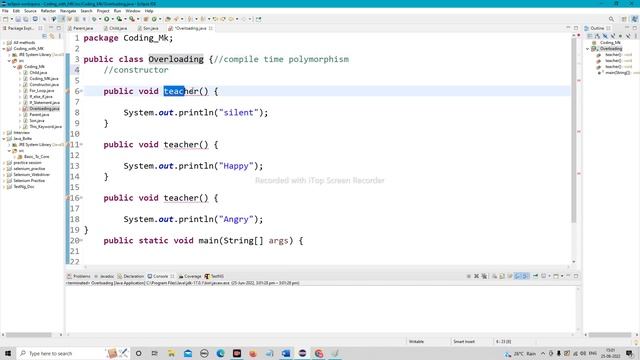Screen dimensions: 640x360
Task: Open Task View on the taskbar
Action: tap(155, 353)
